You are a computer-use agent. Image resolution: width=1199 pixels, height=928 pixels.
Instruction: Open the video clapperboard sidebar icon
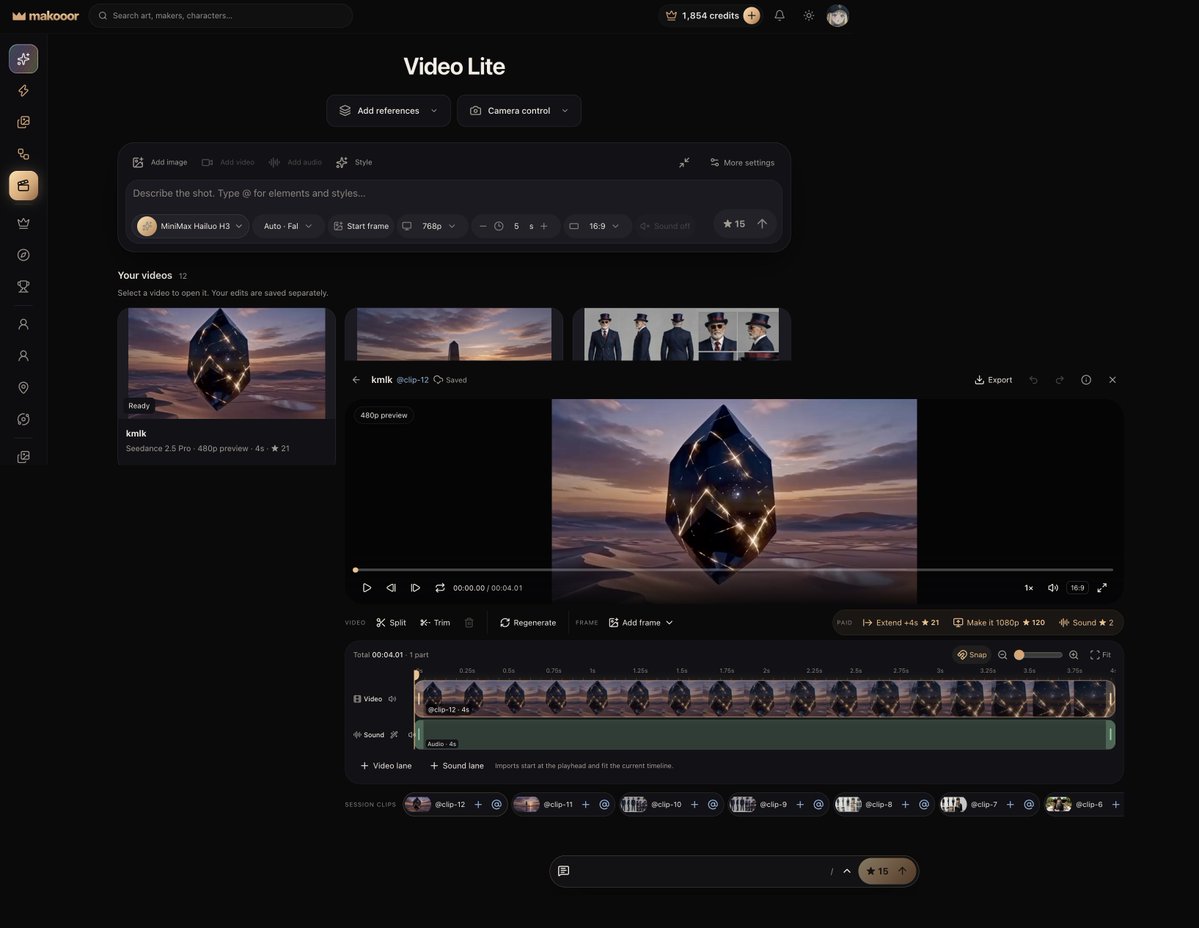tap(24, 186)
